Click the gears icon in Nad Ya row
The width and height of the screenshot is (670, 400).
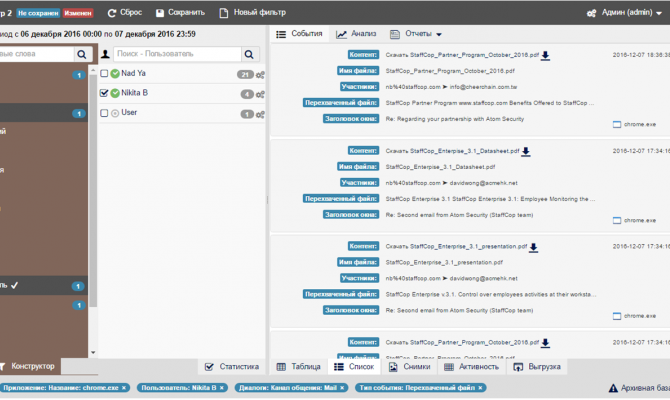click(x=260, y=75)
